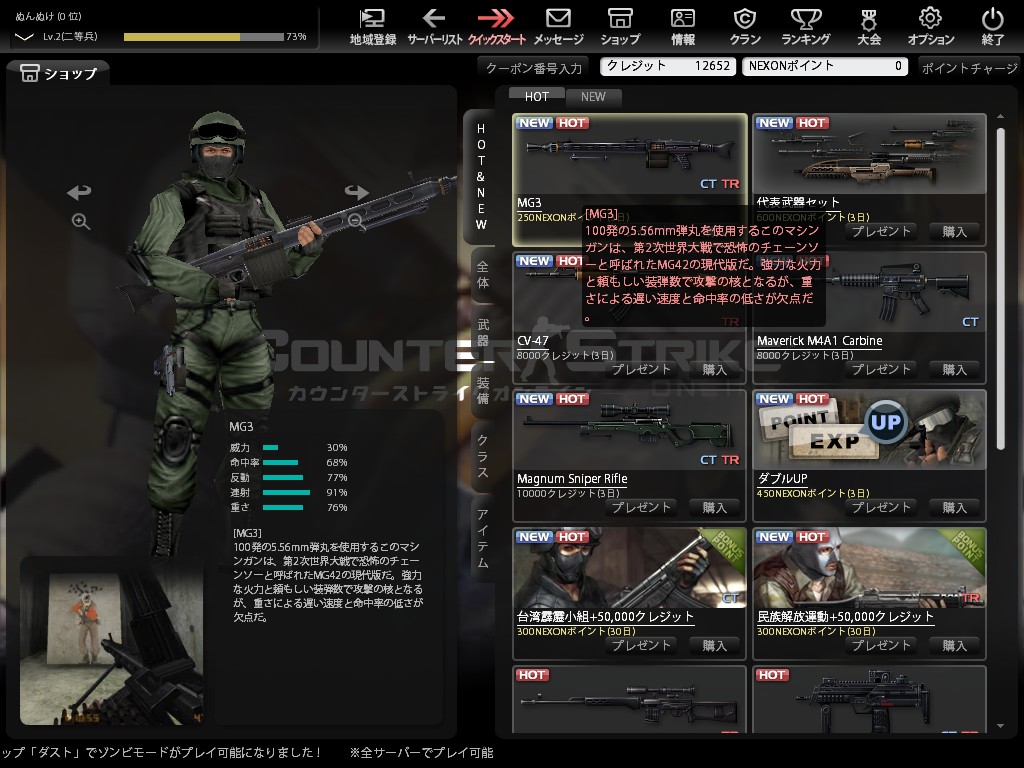Open 情報 info profile icon

click(x=683, y=26)
